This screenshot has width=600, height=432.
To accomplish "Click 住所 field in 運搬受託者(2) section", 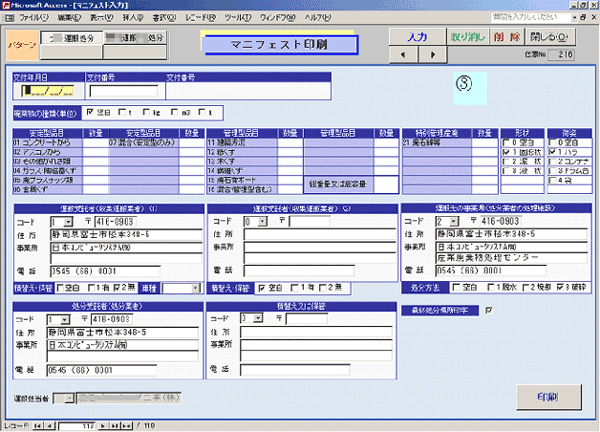I will (x=320, y=234).
